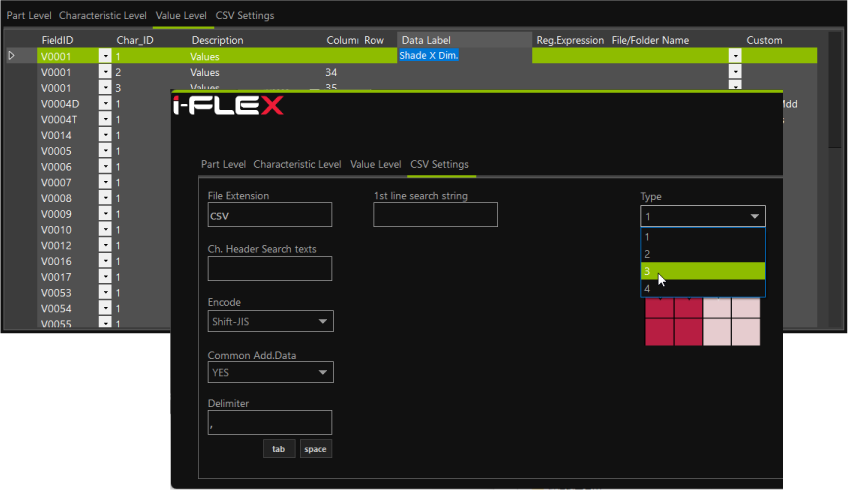
Task: Open the Encode Shift-JIS dropdown
Action: tap(322, 321)
